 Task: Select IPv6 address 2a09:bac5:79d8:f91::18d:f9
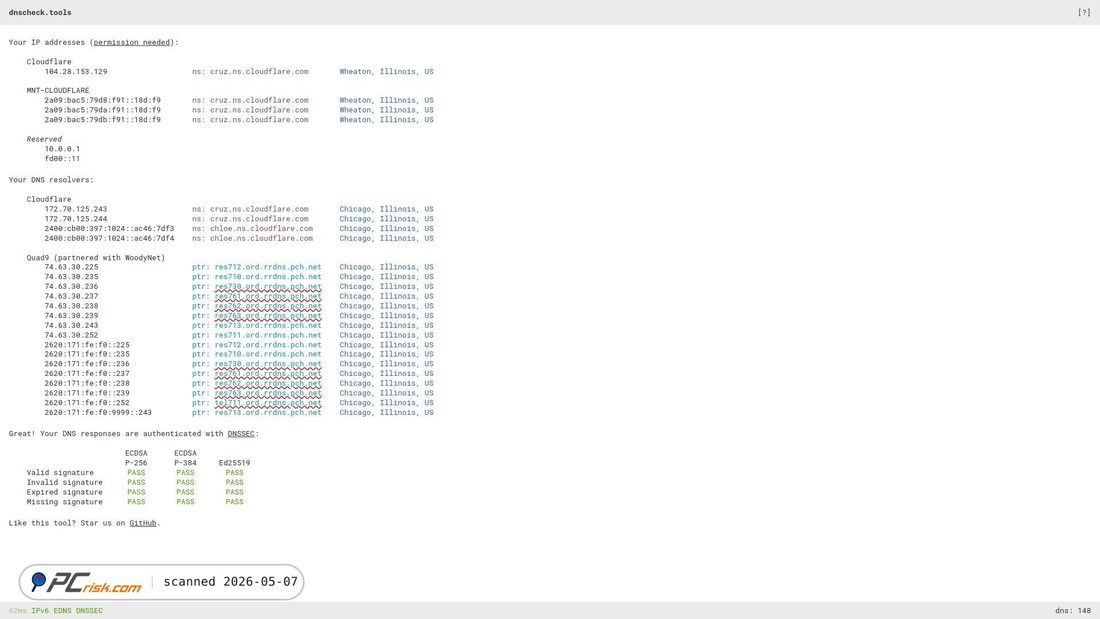pos(102,100)
